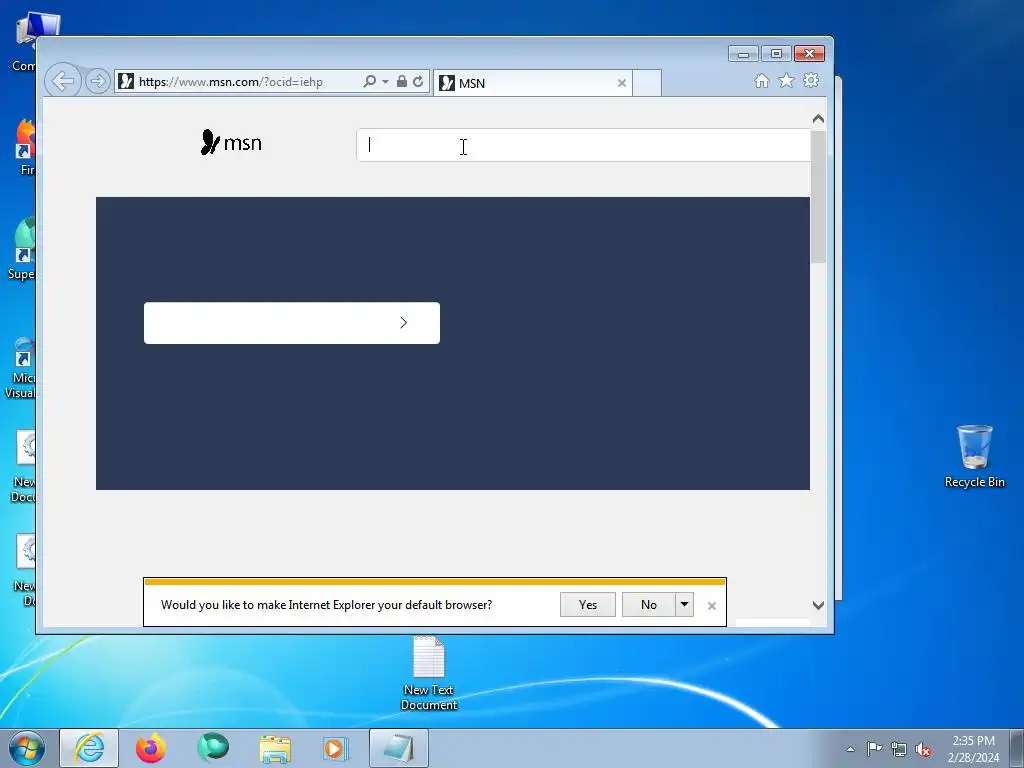Select the Recycle Bin desktop icon

(x=974, y=456)
